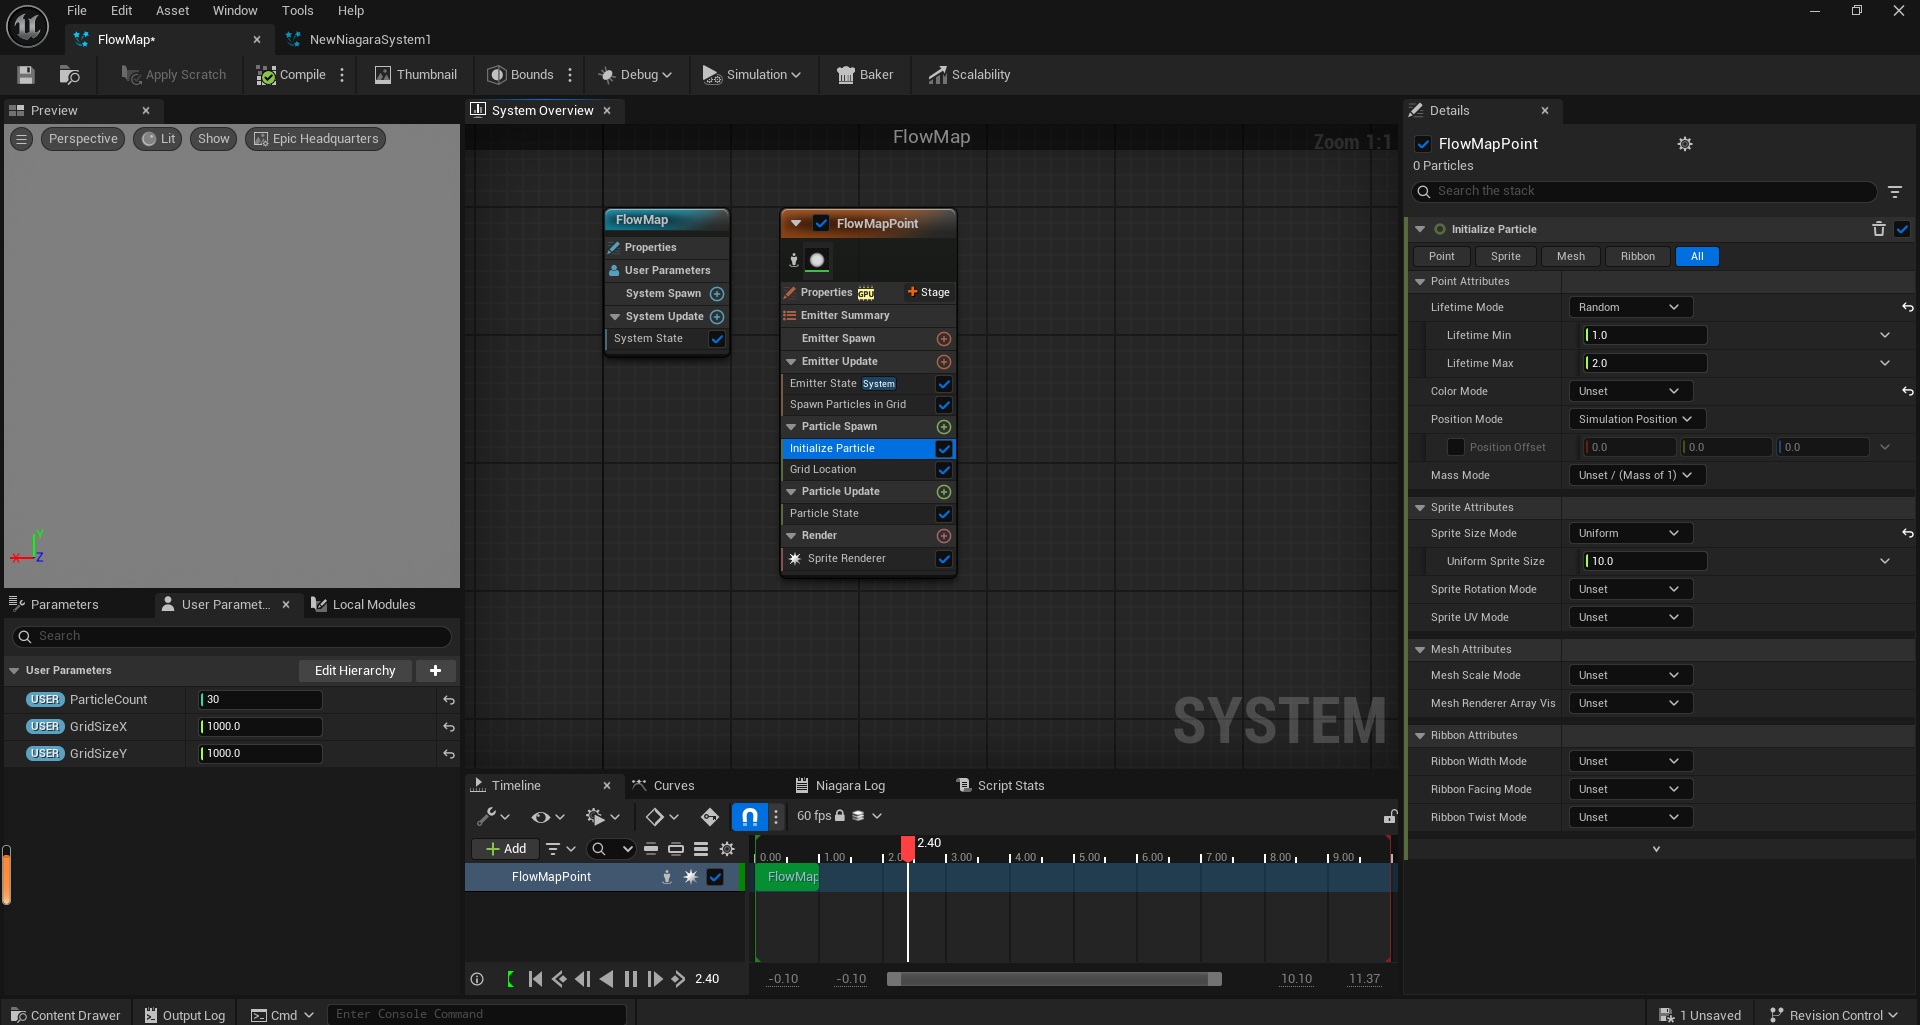Open Scalability settings
Screen dimensions: 1920x1025
point(968,74)
